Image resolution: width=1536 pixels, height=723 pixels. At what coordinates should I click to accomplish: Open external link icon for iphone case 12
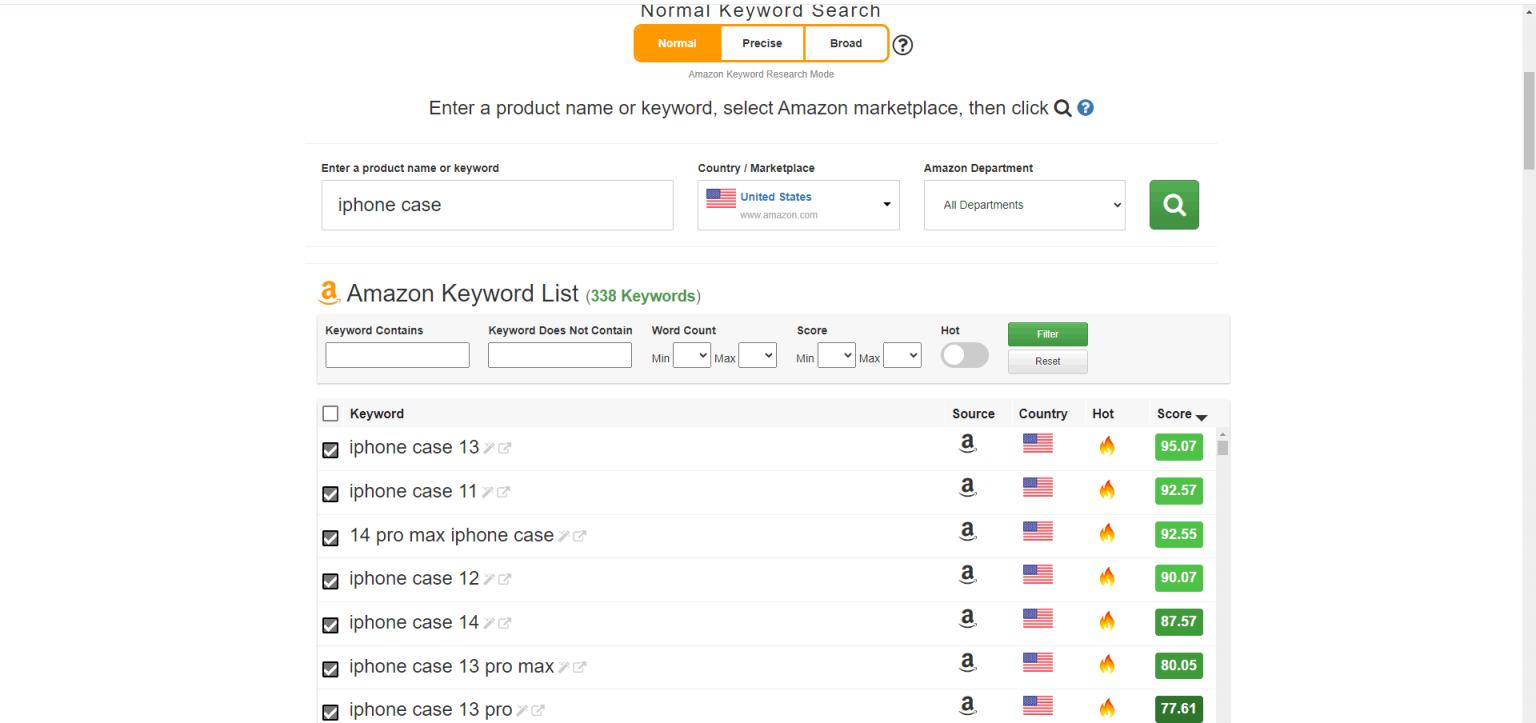(505, 579)
